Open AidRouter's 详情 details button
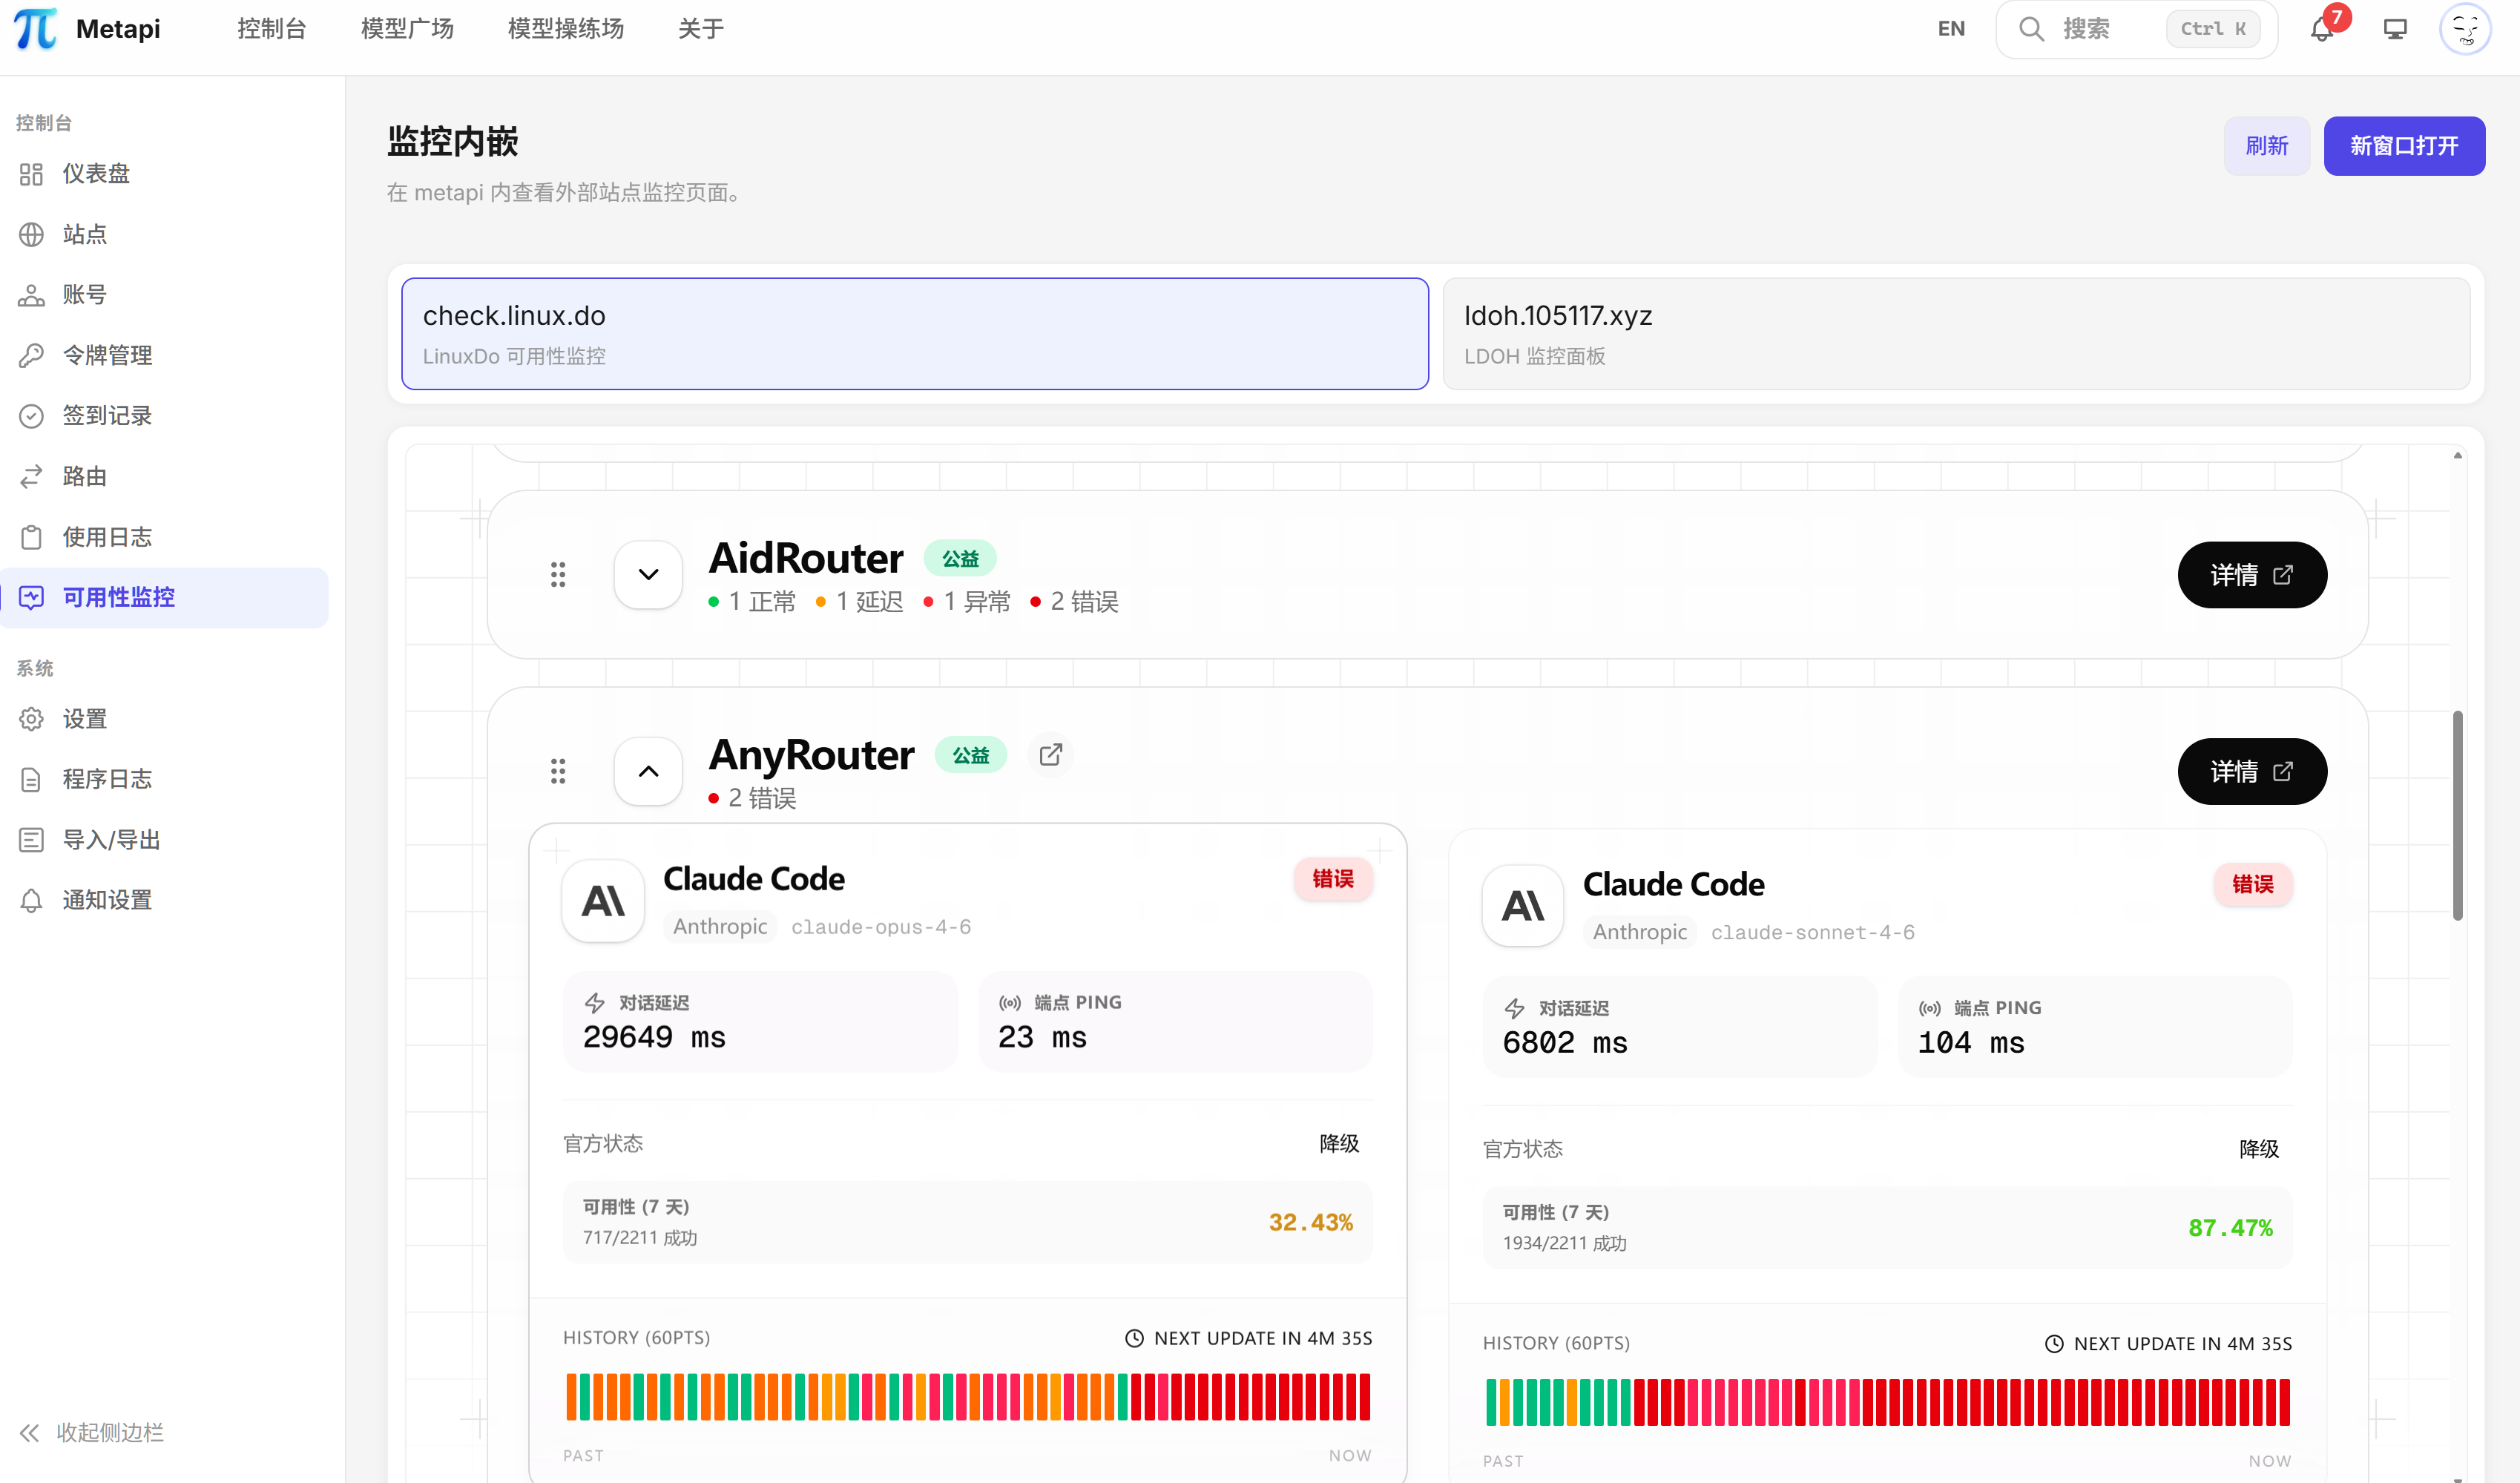Screen dimensions: 2520x1483 click(x=2252, y=574)
